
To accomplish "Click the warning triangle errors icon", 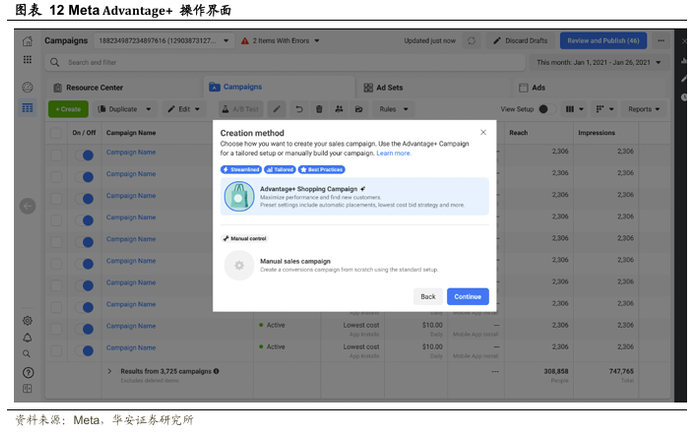I will (x=245, y=41).
